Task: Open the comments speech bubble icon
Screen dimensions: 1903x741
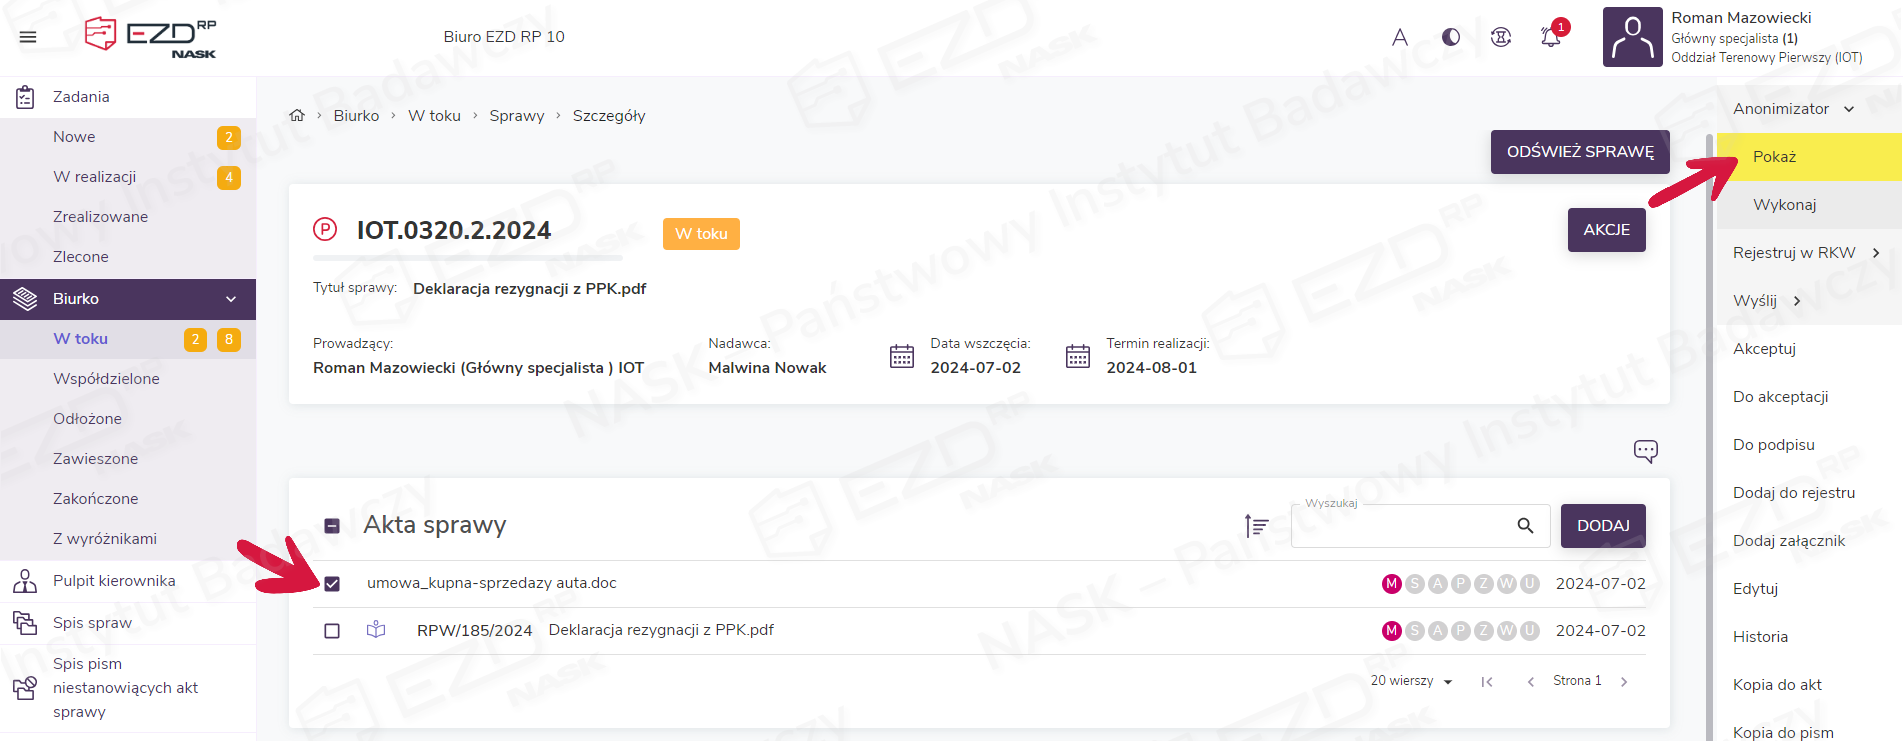Action: click(1645, 451)
